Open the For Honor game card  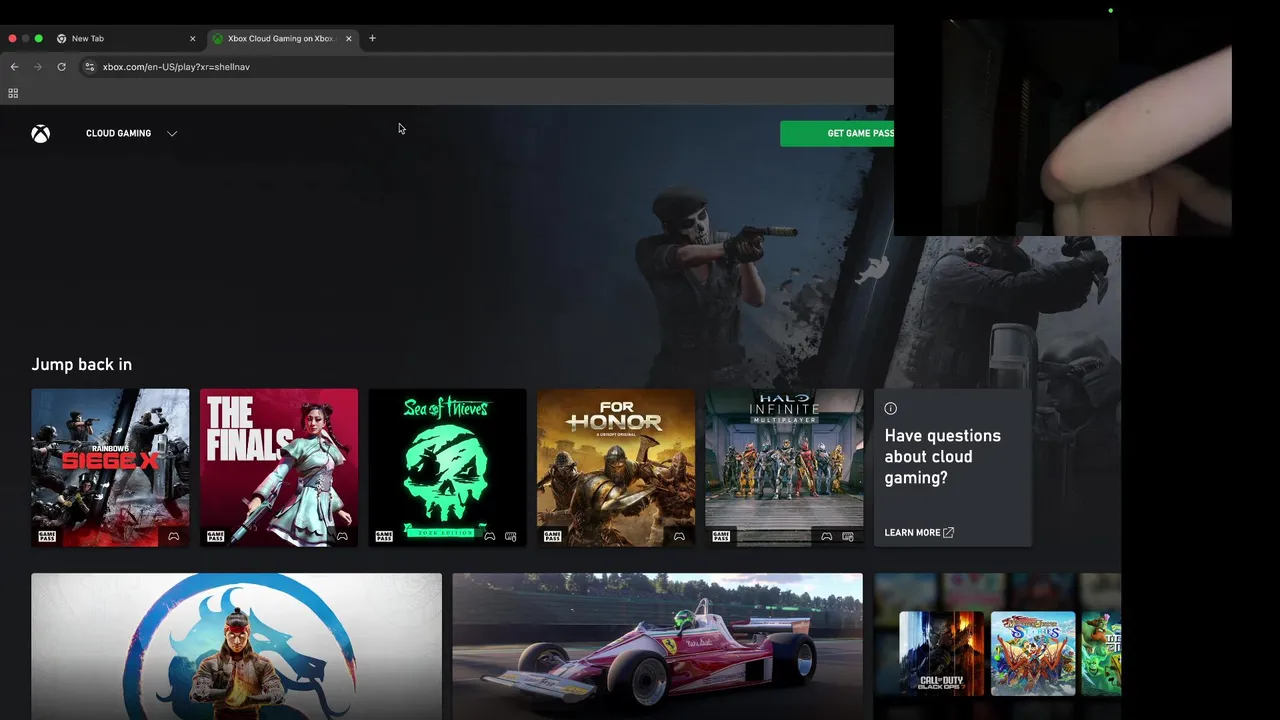(616, 468)
